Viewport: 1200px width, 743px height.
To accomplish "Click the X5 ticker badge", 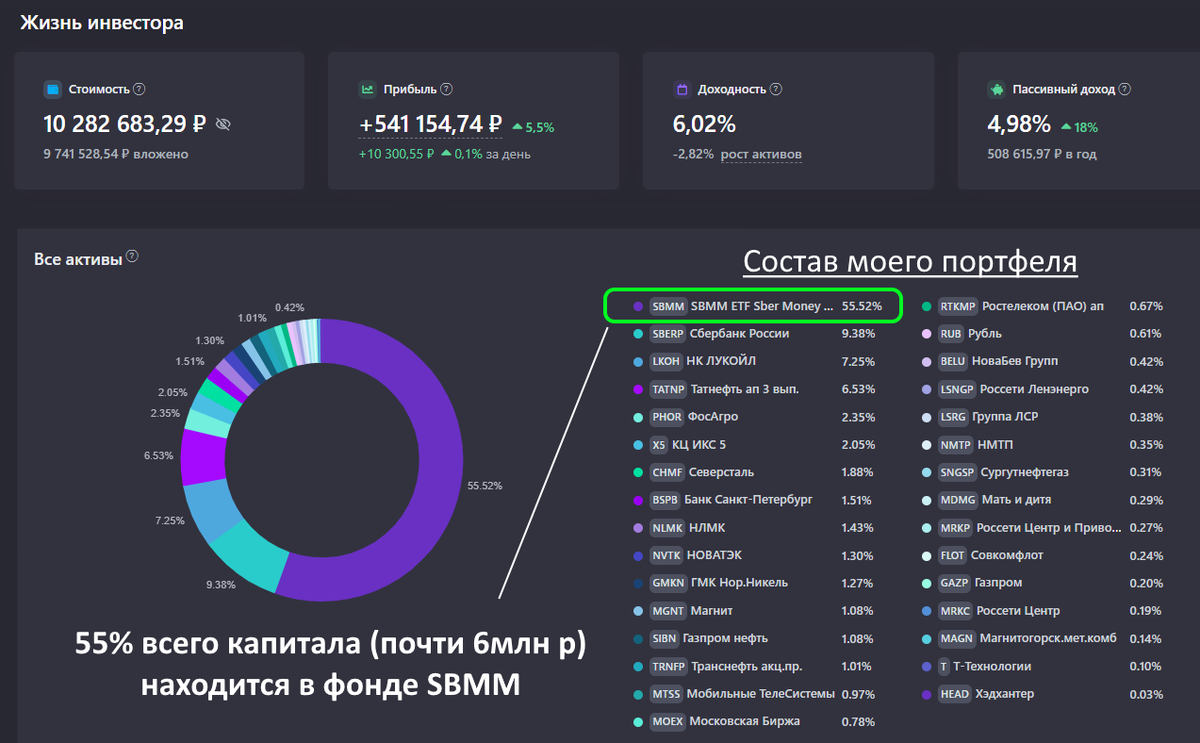I will (x=658, y=445).
